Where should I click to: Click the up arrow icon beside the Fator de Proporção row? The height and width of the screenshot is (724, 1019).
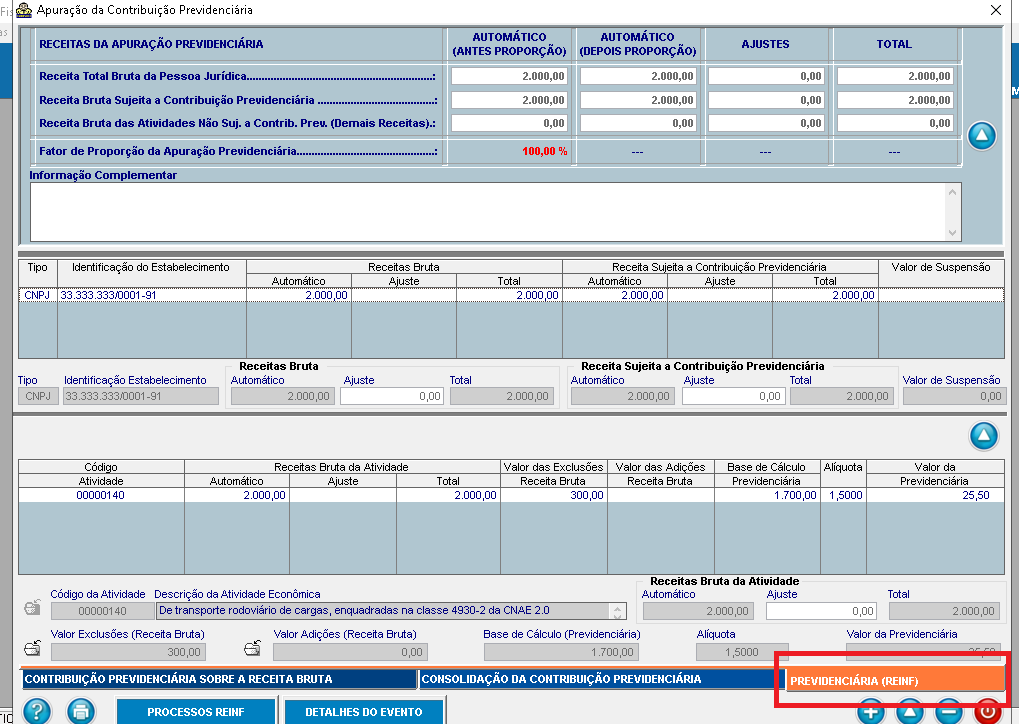click(981, 136)
